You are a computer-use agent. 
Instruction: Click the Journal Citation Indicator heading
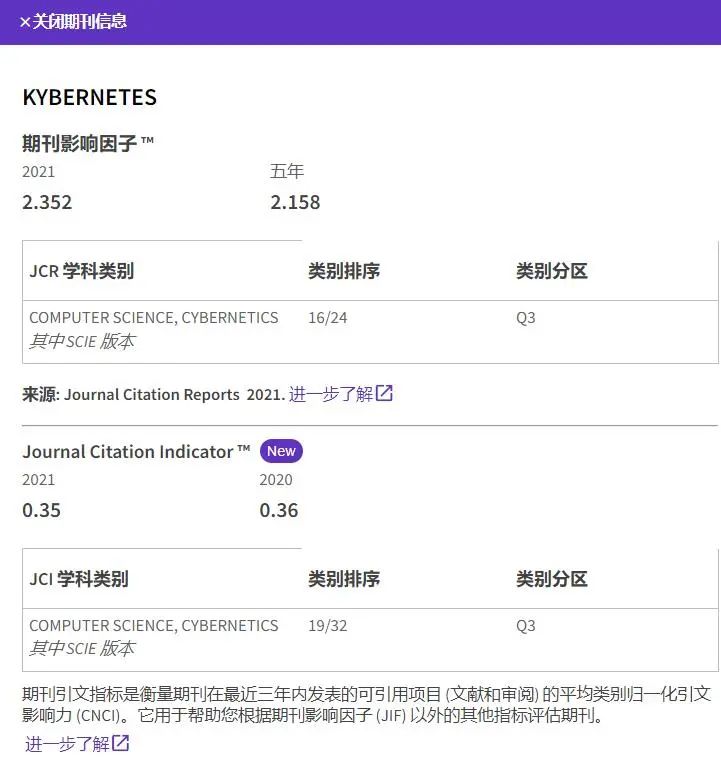tap(136, 451)
